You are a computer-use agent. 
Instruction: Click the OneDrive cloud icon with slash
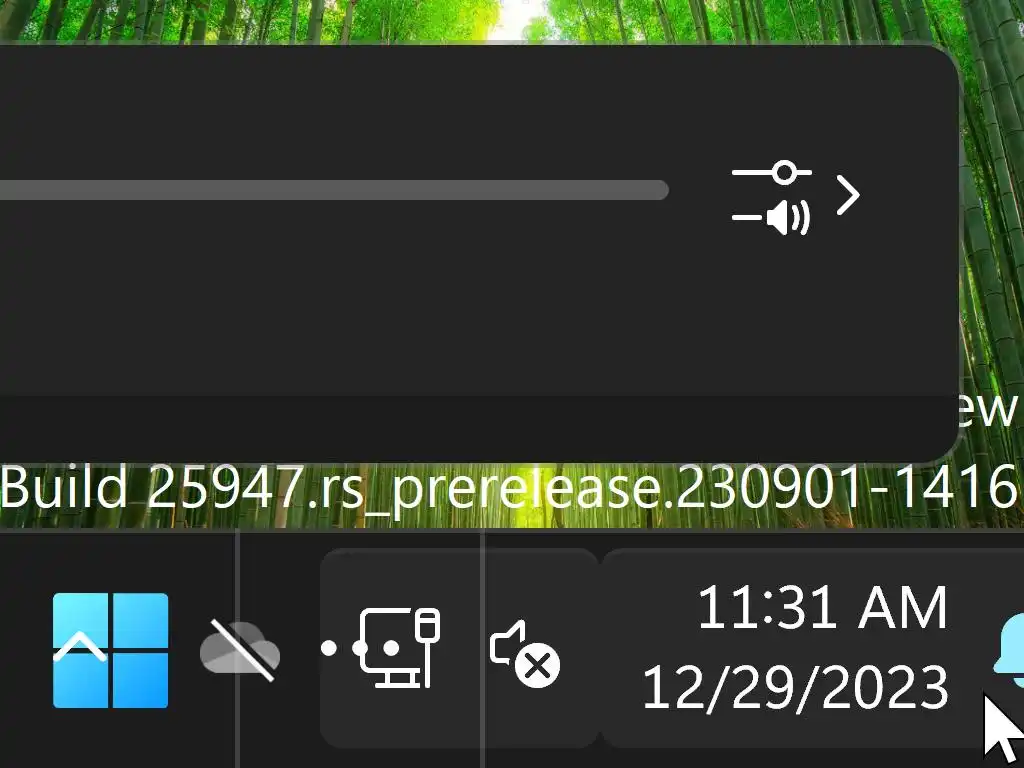[x=240, y=650]
